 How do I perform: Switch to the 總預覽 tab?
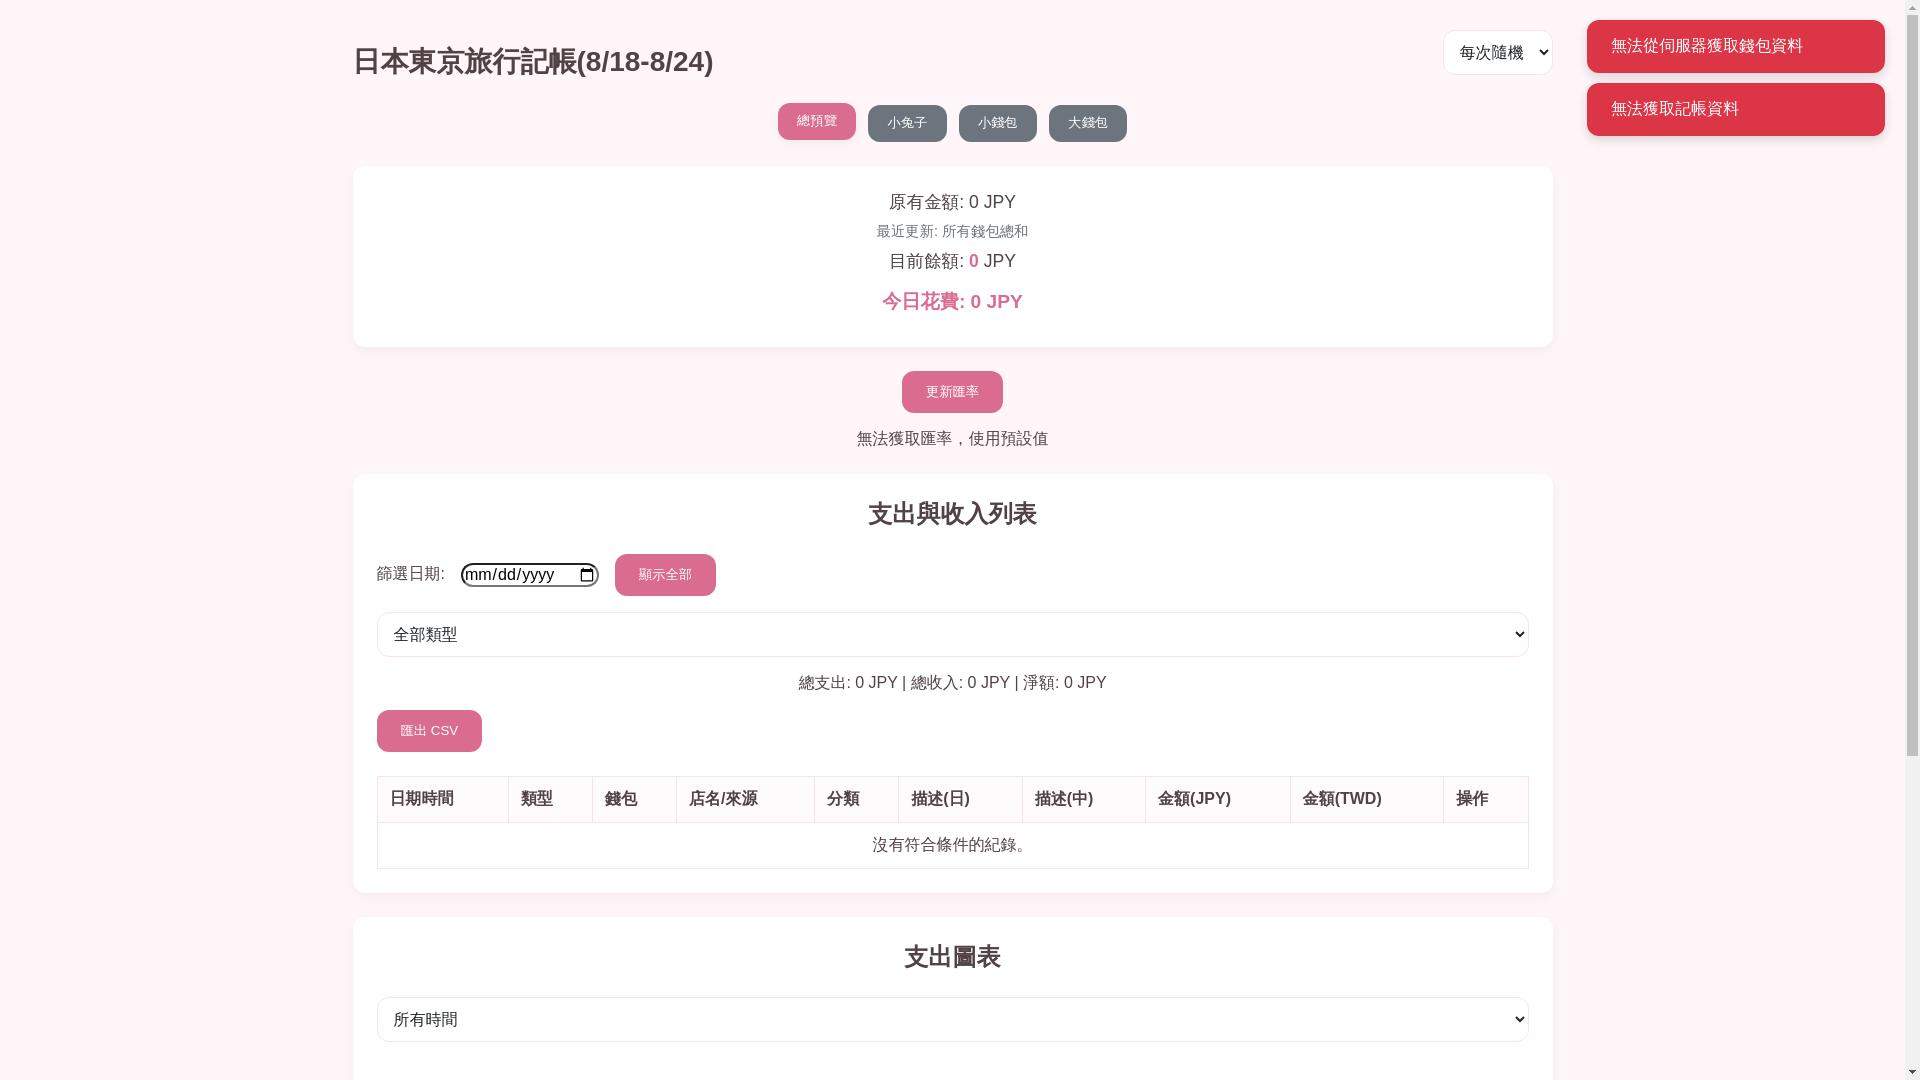click(816, 121)
